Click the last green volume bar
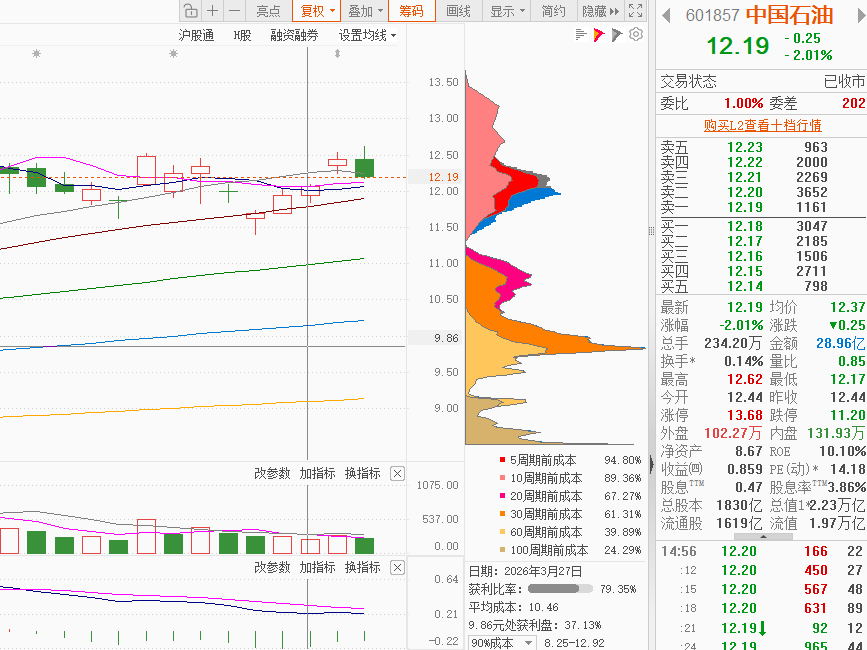The width and height of the screenshot is (867, 650). [364, 546]
